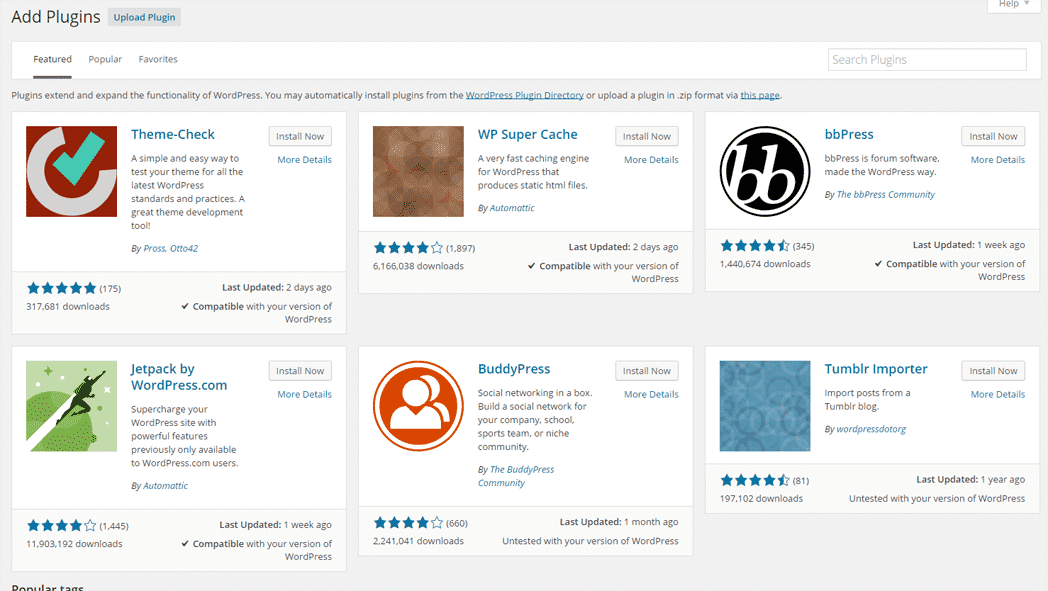Click the '6,166,038 downloads' text

pyautogui.click(x=418, y=266)
